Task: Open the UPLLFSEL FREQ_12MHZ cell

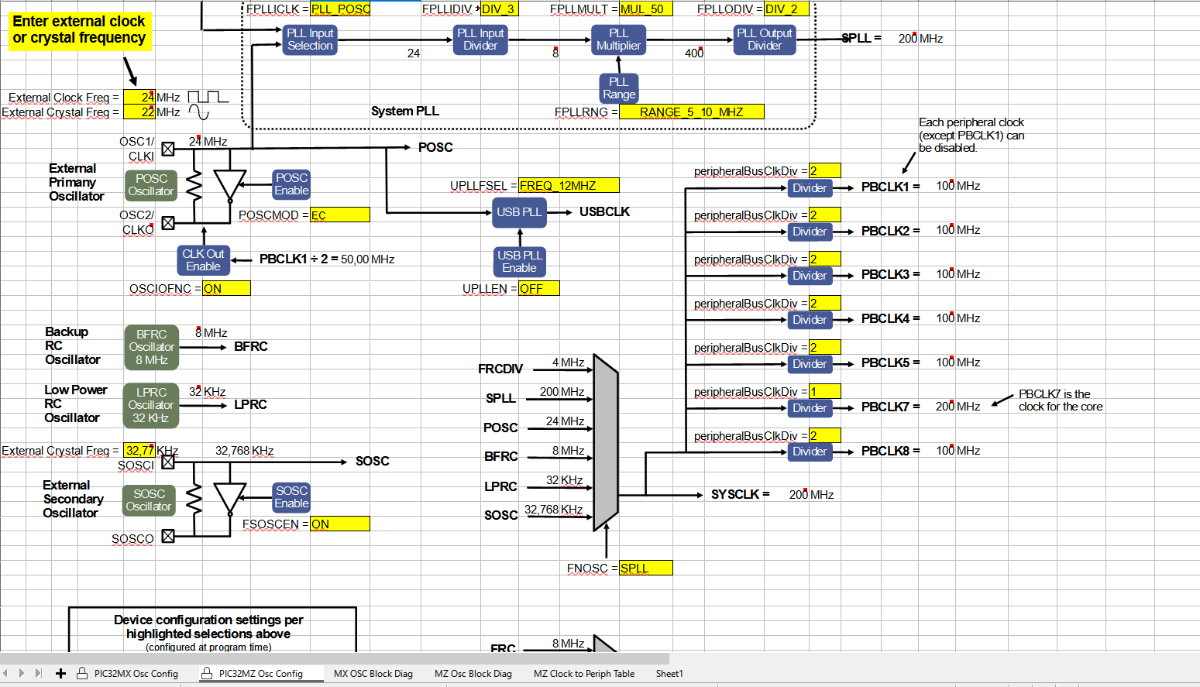Action: point(569,185)
